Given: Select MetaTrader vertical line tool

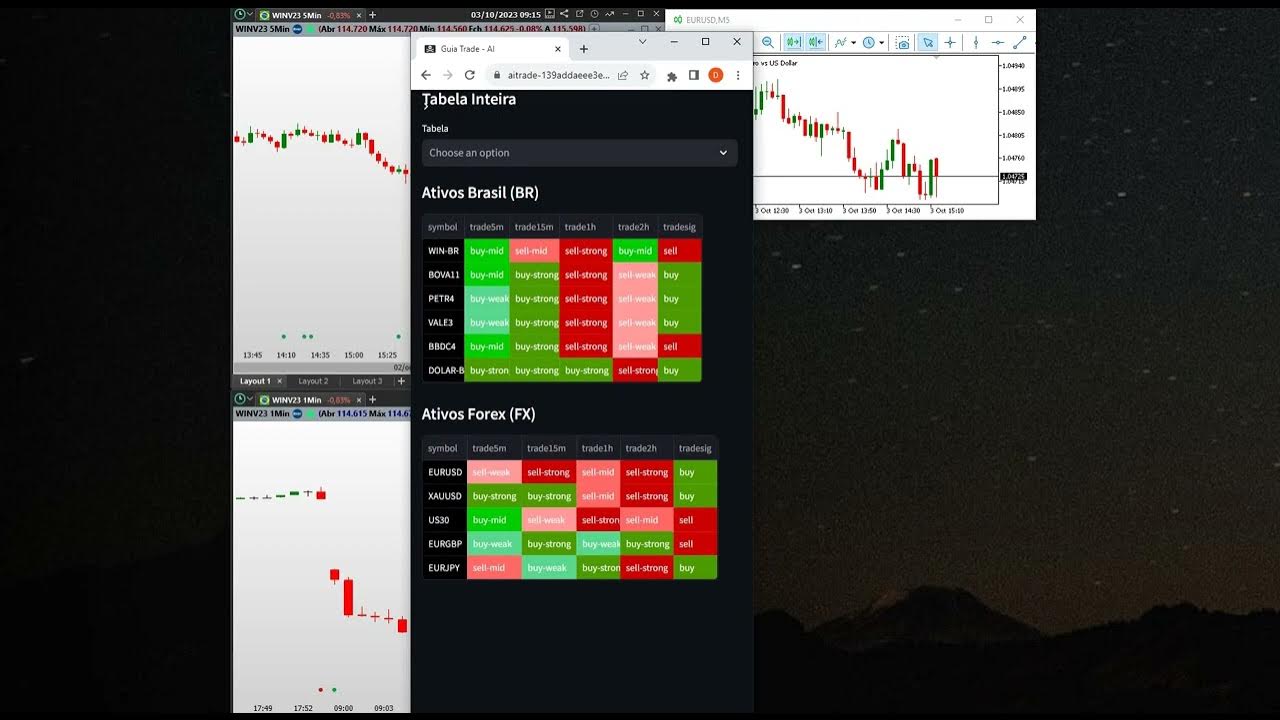Looking at the screenshot, I should click(x=974, y=42).
